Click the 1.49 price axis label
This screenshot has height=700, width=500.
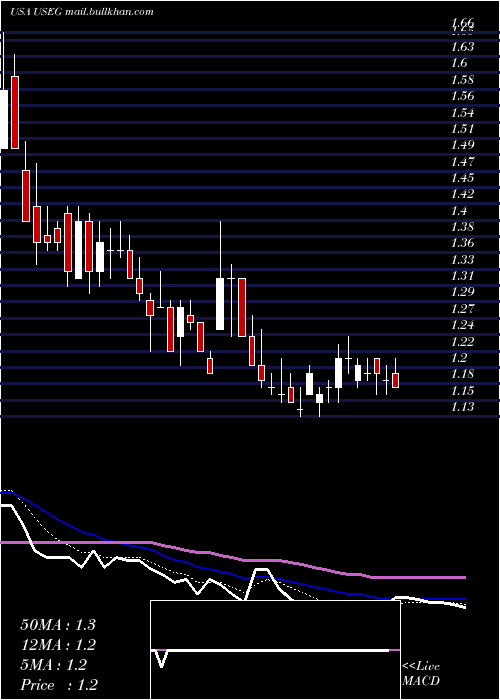pyautogui.click(x=462, y=145)
